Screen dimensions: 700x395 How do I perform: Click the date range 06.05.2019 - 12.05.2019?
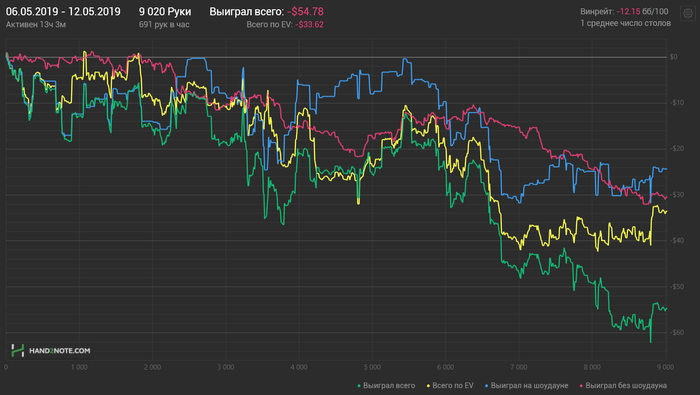(x=63, y=12)
